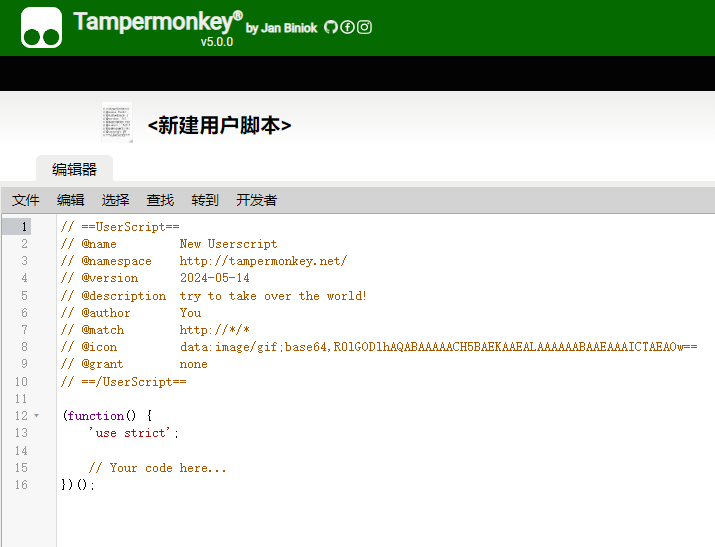Click the 'http://*/*' match value
The height and width of the screenshot is (547, 715).
click(214, 330)
